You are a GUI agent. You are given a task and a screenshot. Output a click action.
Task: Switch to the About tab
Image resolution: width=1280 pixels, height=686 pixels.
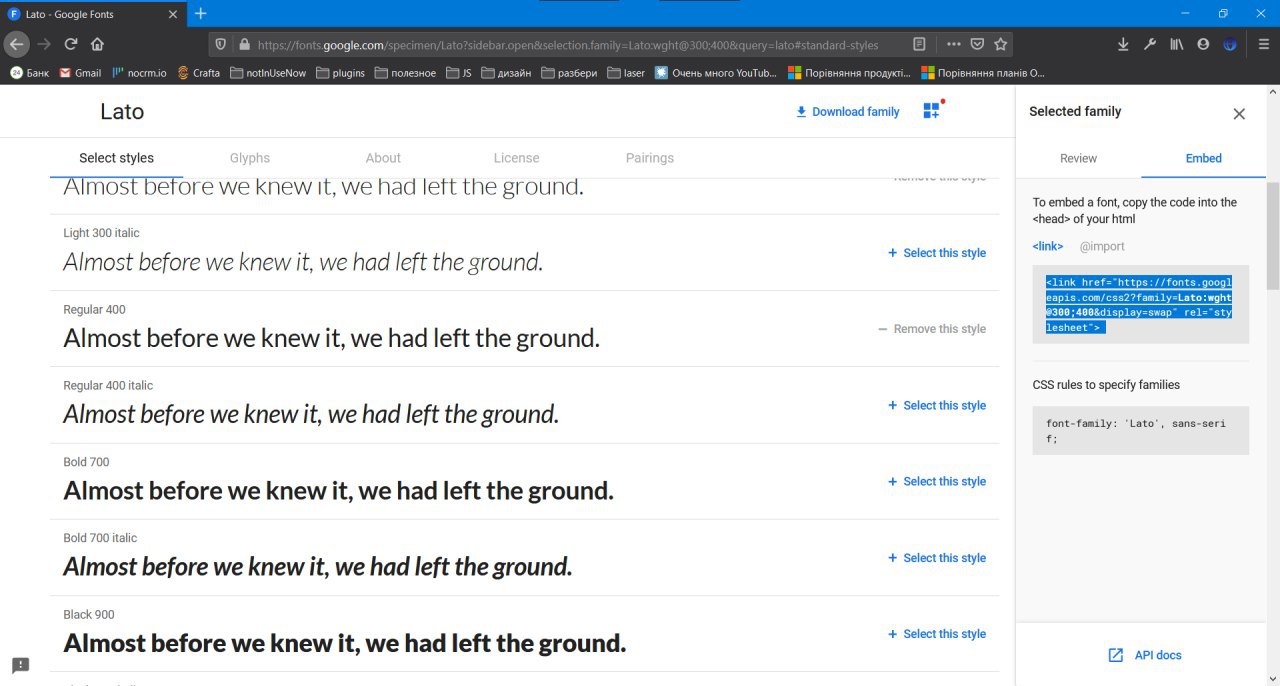pyautogui.click(x=383, y=158)
